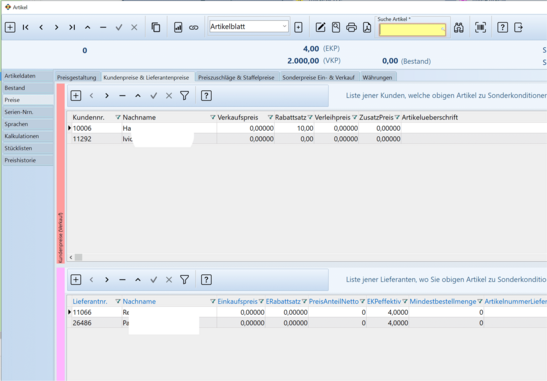The image size is (547, 381).
Task: Export as PDF icon
Action: click(x=367, y=27)
